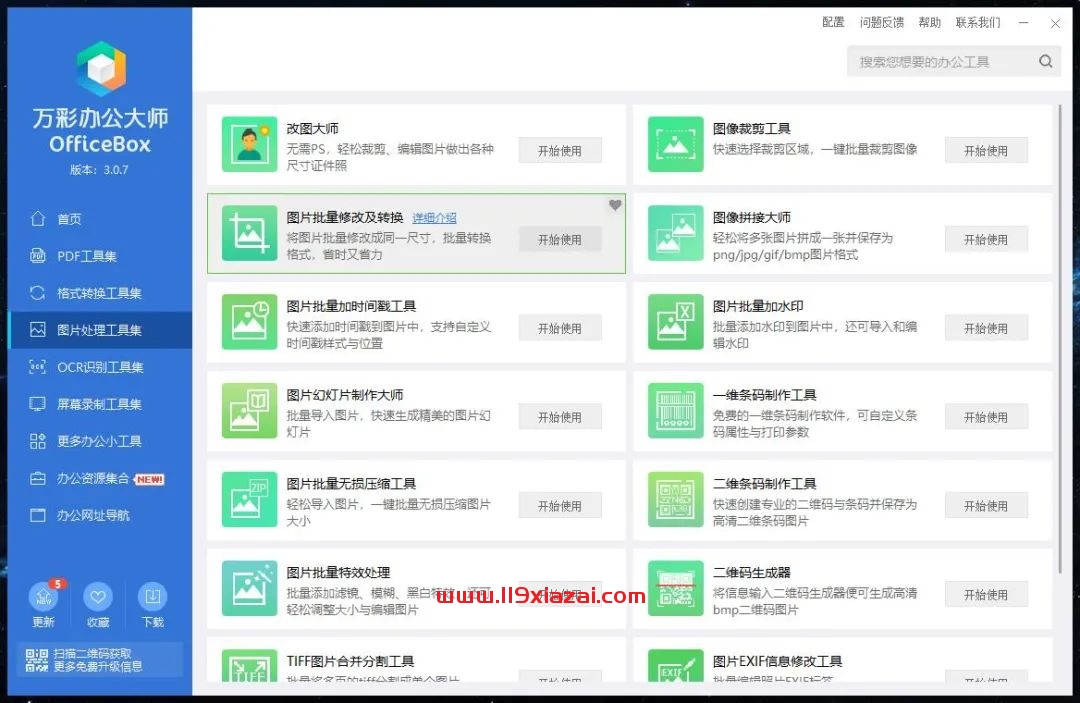Click the 图片EXIF信息修改工具 icon
The width and height of the screenshot is (1080, 703).
coord(676,666)
